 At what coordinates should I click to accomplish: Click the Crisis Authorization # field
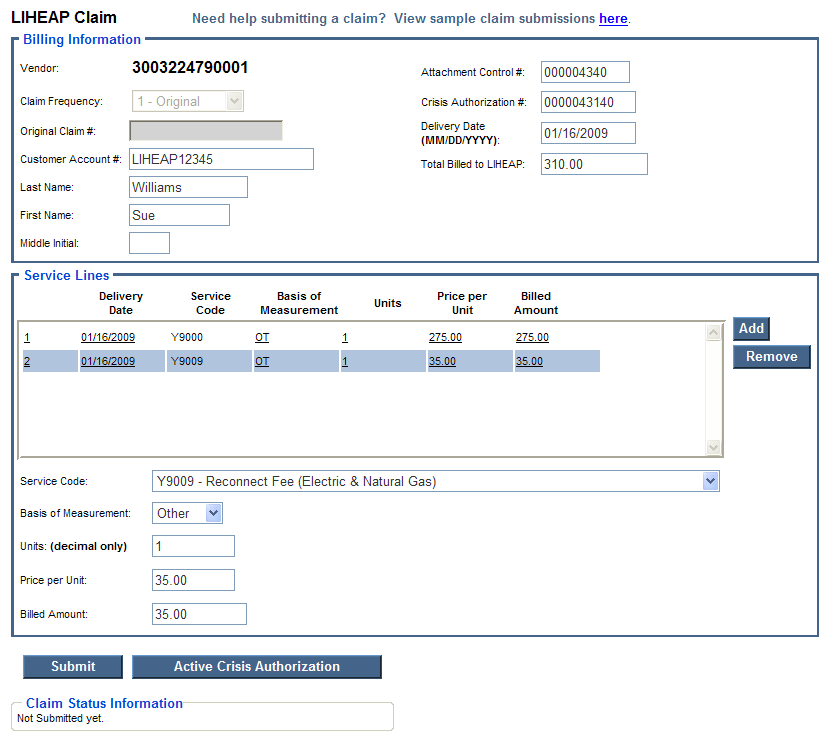[x=587, y=102]
